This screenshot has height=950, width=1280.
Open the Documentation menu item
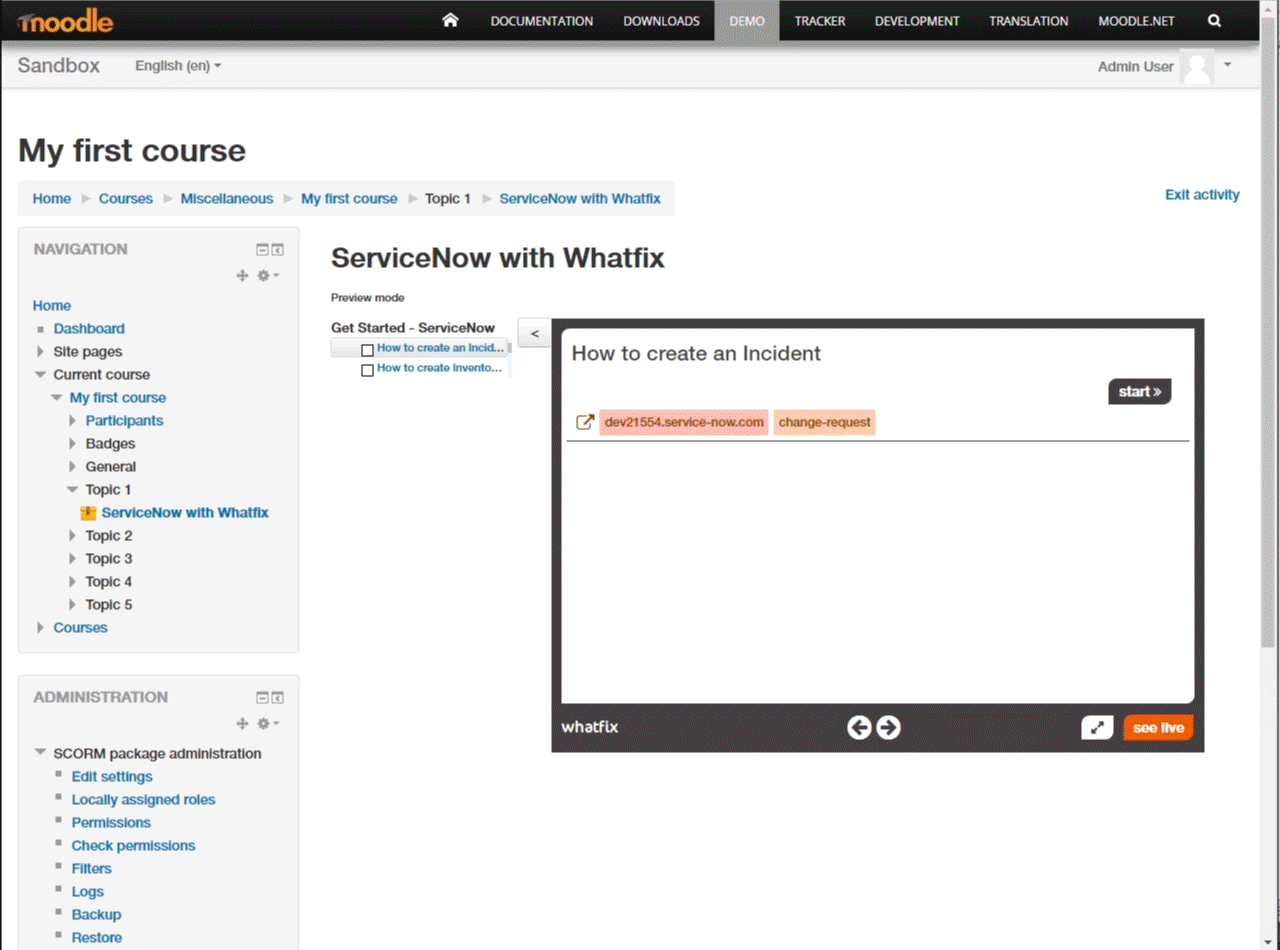[541, 21]
